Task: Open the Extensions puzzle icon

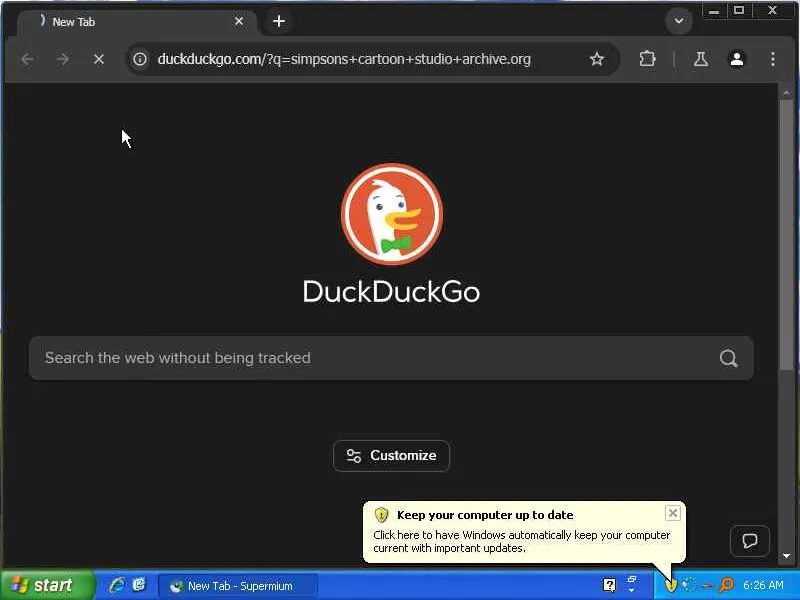Action: pos(647,59)
